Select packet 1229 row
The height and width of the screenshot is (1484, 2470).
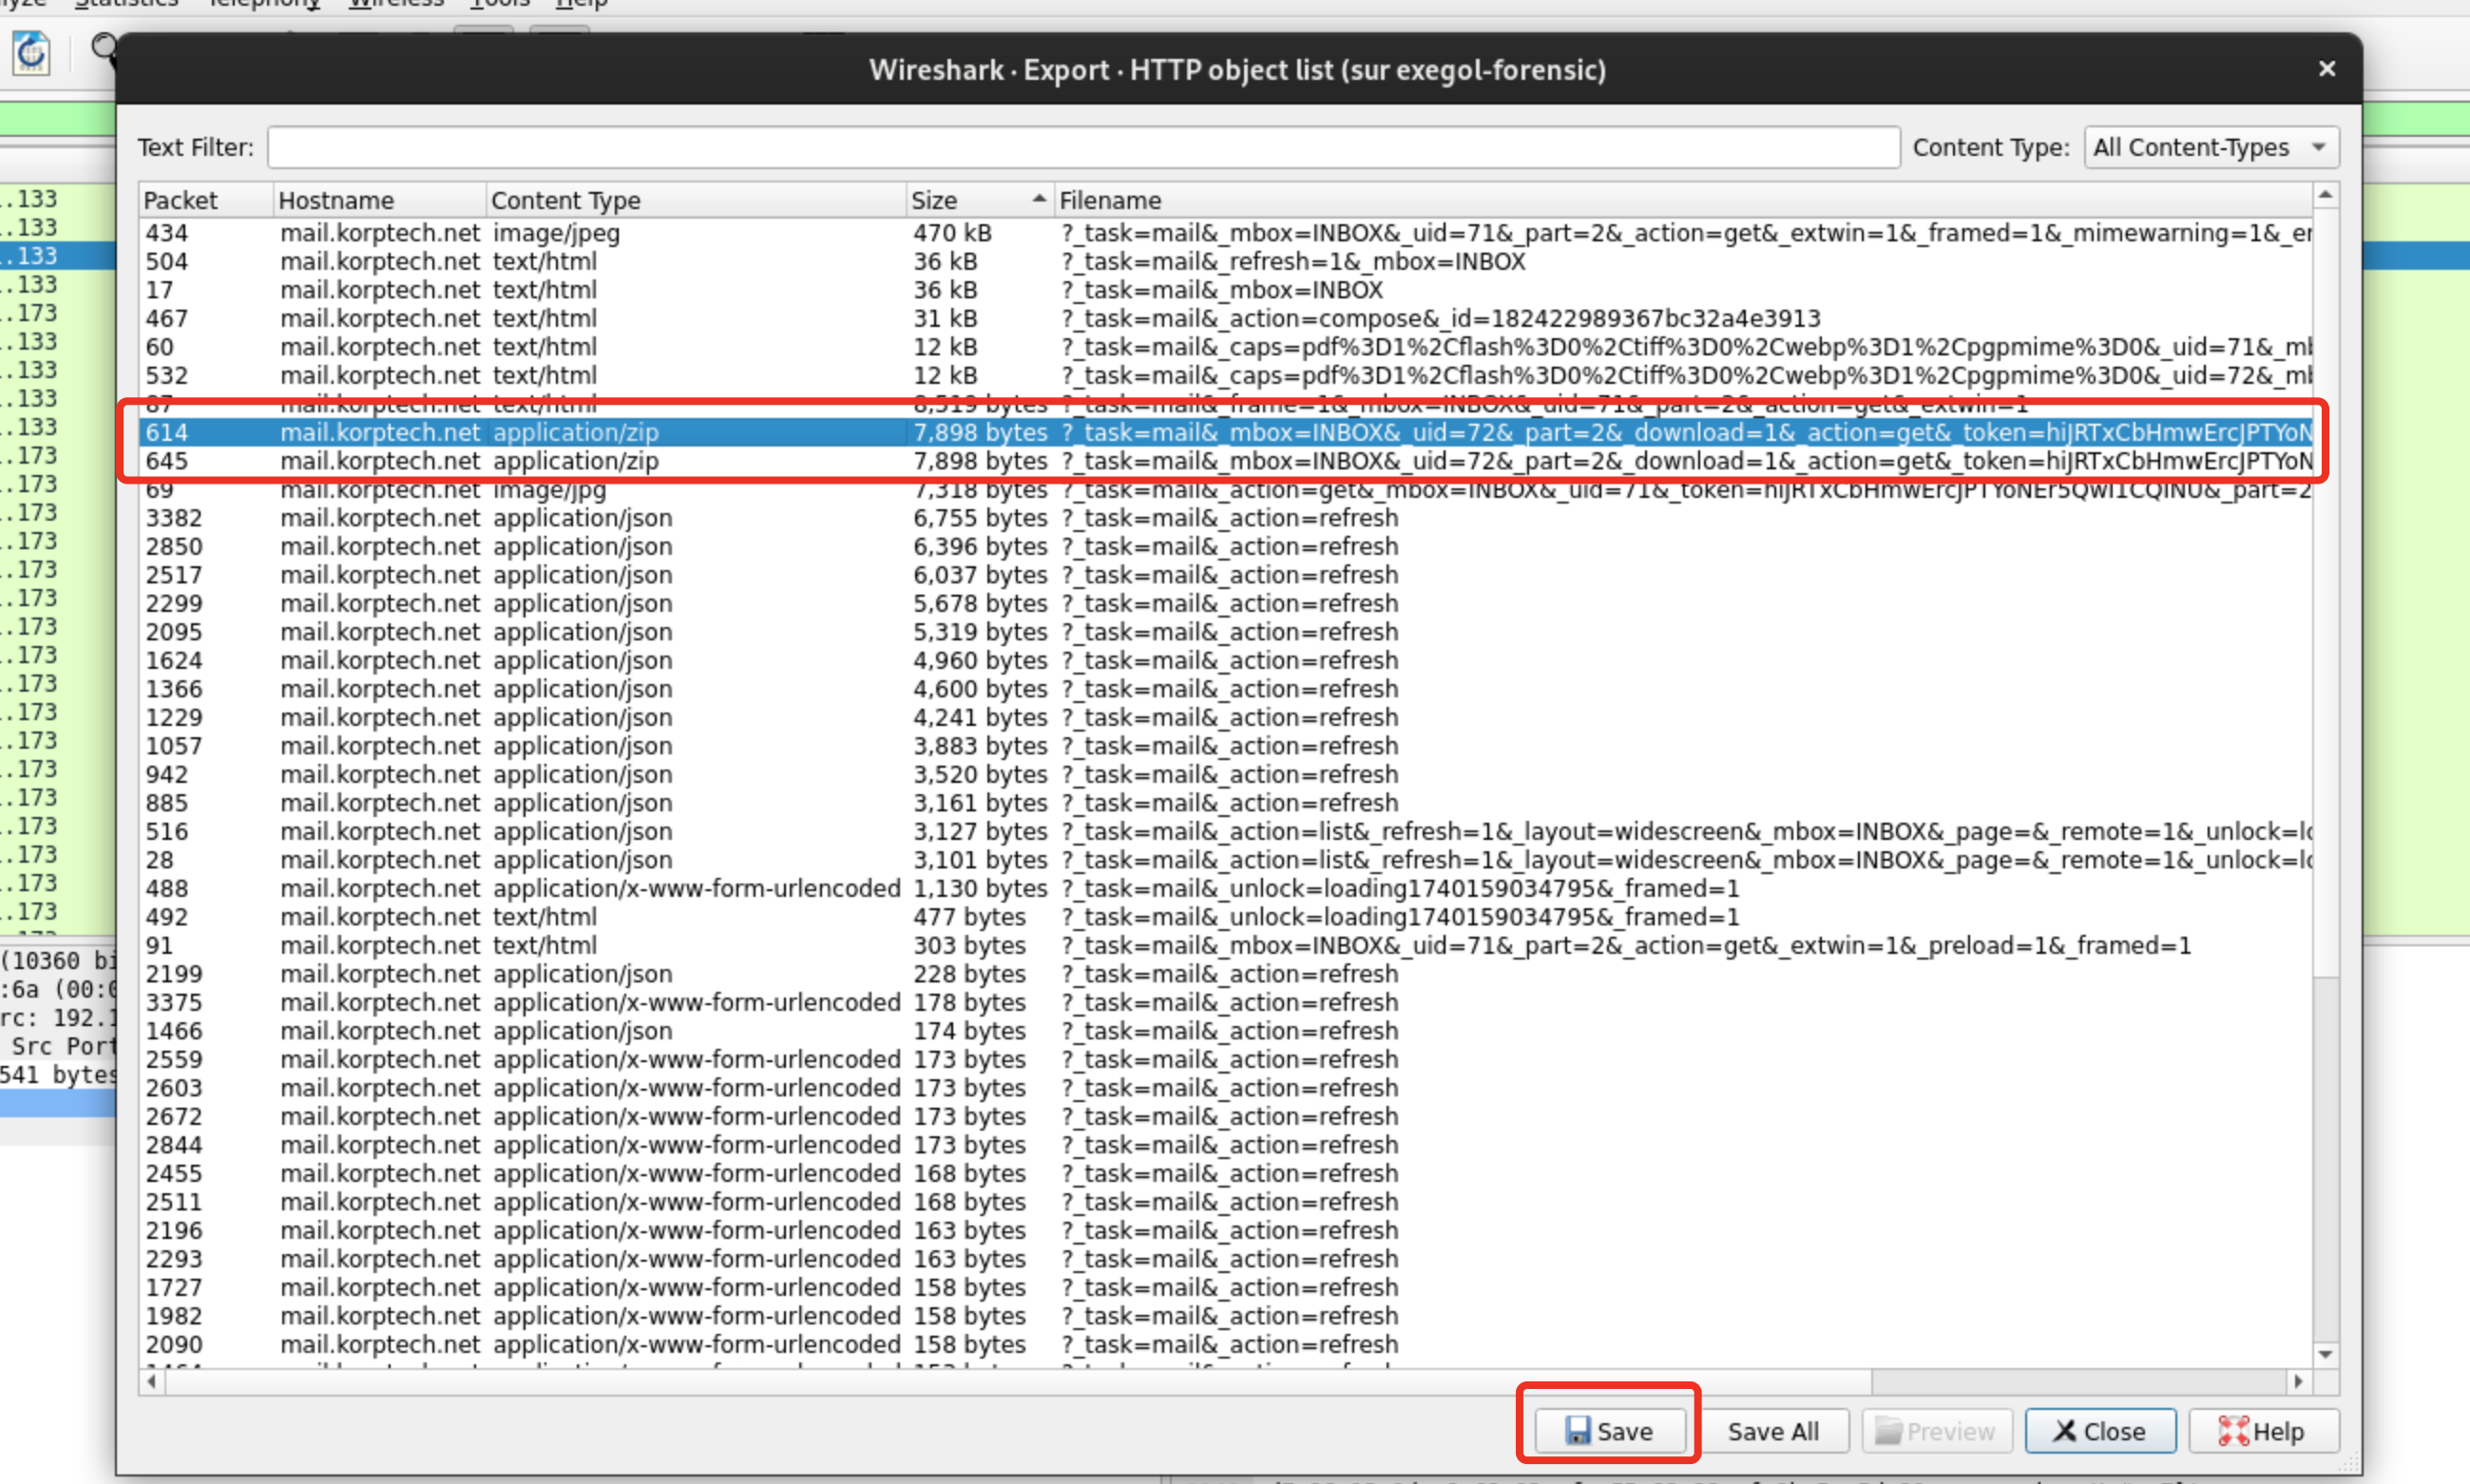point(1226,717)
